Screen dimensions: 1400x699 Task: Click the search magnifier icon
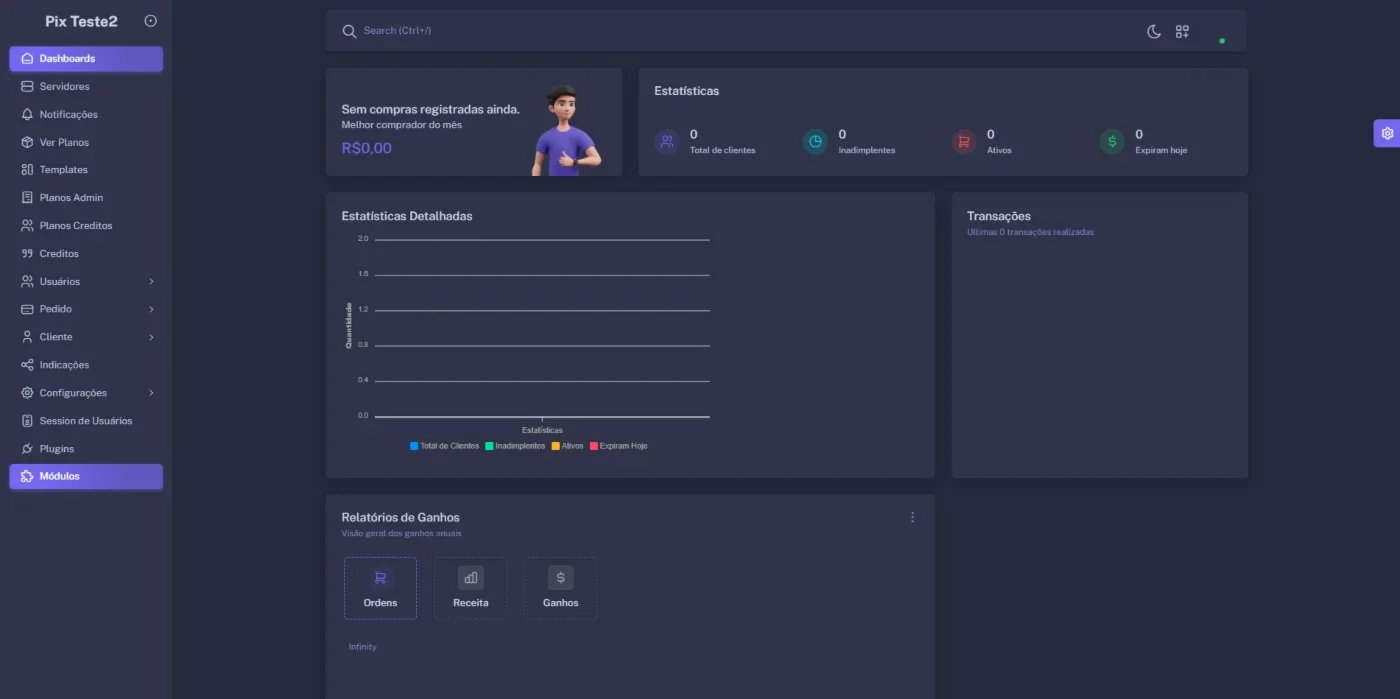(x=349, y=31)
